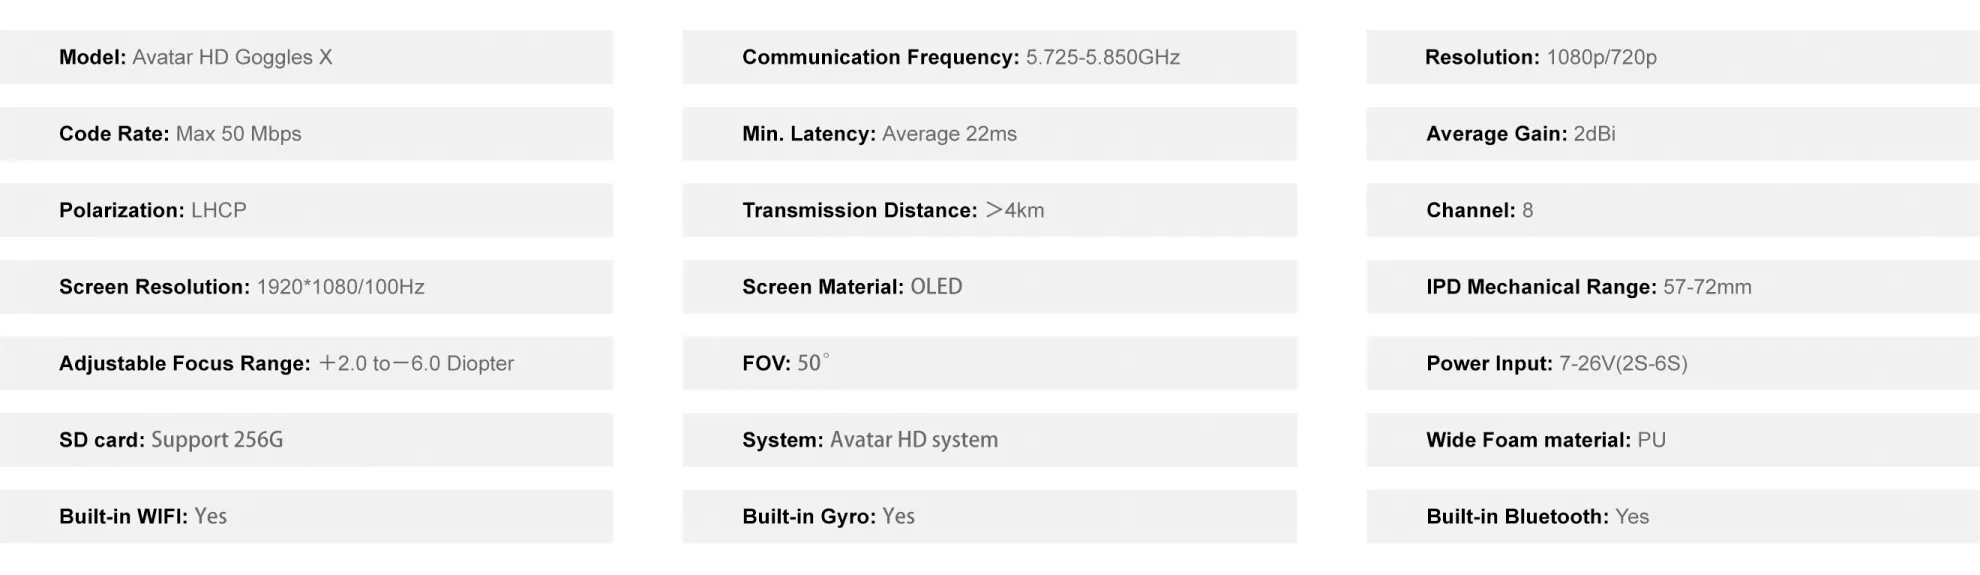Click the Model Avatar HD Goggles X row
The image size is (1980, 575).
(305, 57)
